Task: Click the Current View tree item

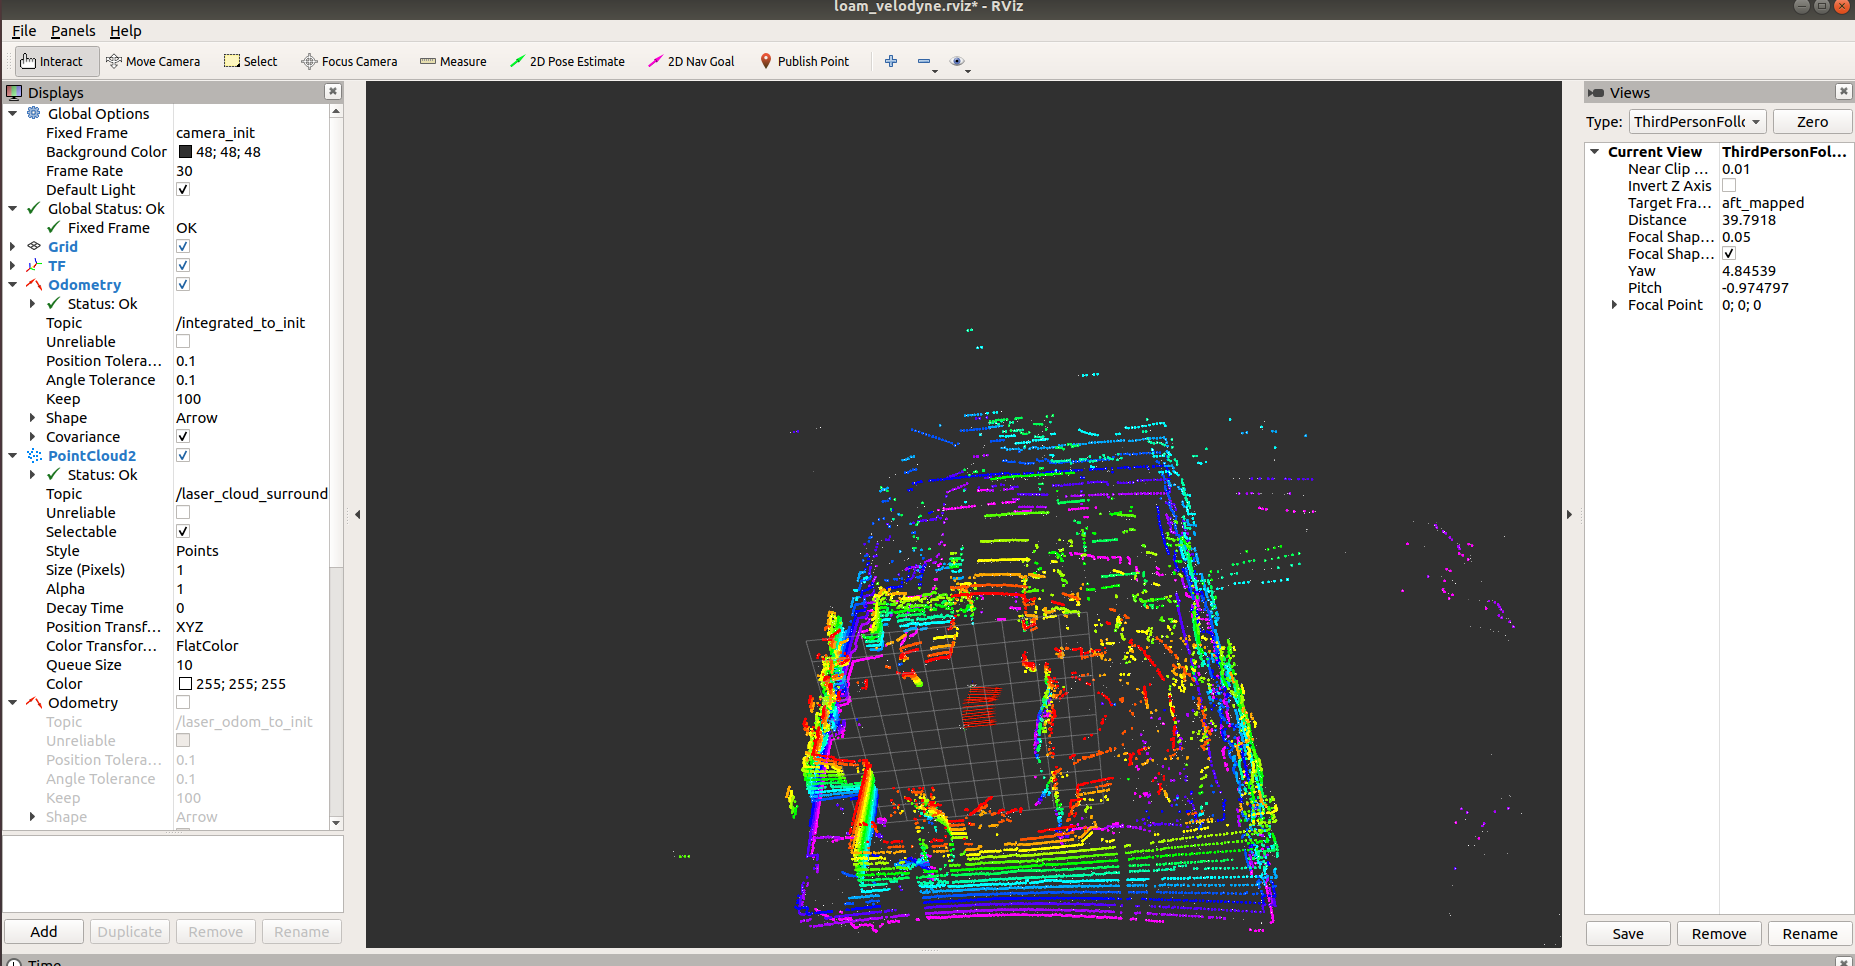Action: coord(1654,151)
